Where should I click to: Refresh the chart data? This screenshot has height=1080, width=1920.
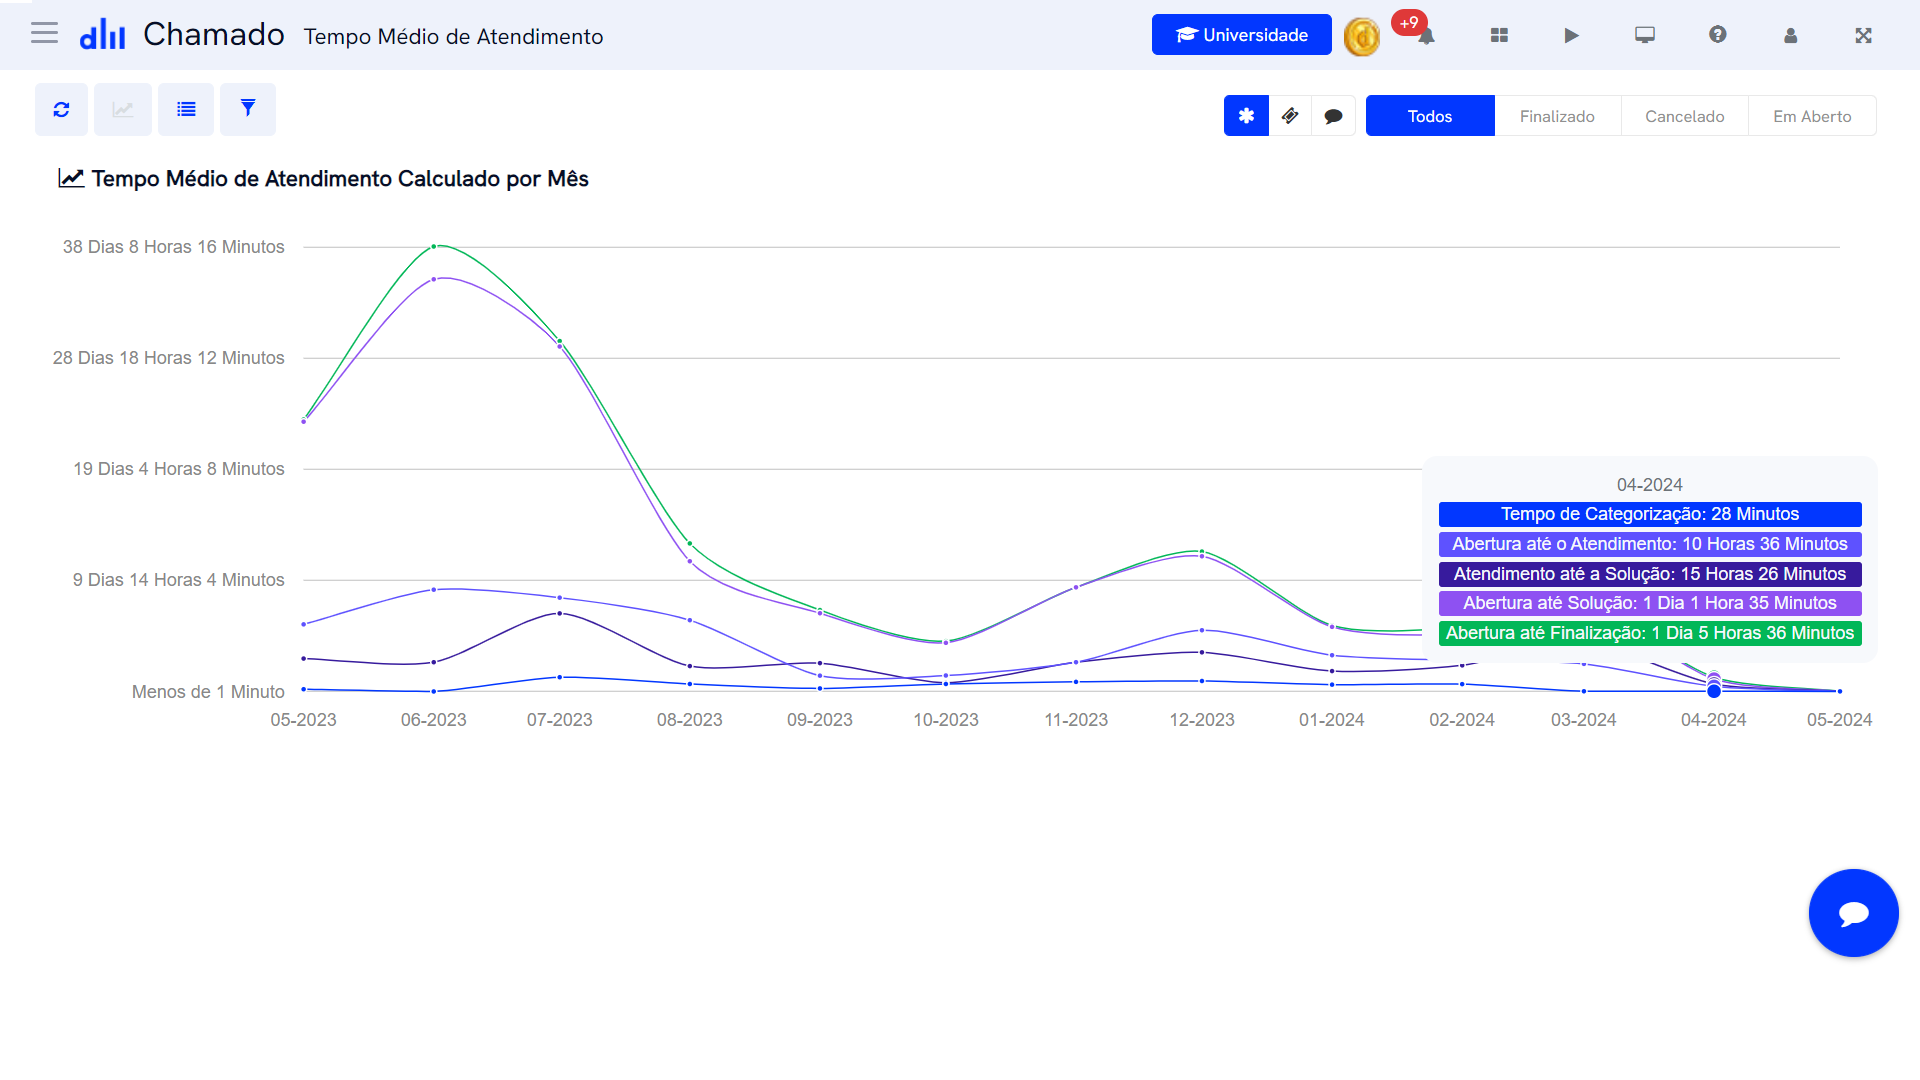coord(62,109)
